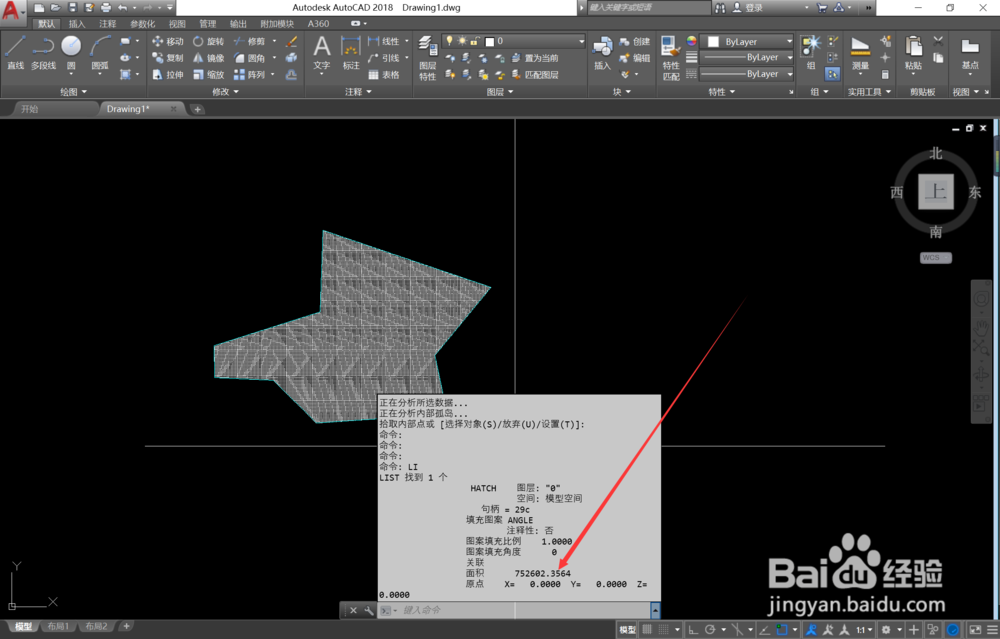Click the Rotate (旋转) tool
The image size is (1000, 639).
[209, 41]
